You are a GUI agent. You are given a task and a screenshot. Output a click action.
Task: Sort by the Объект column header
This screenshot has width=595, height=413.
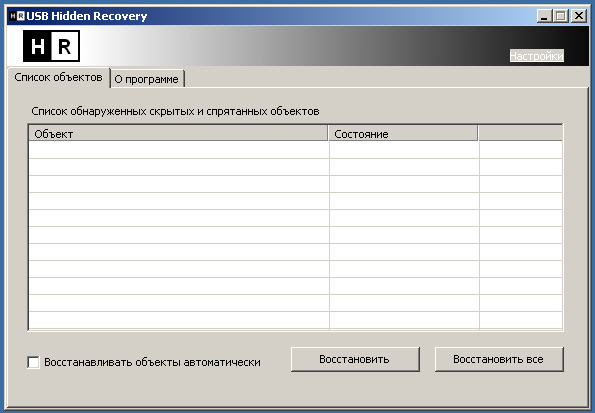[x=178, y=134]
